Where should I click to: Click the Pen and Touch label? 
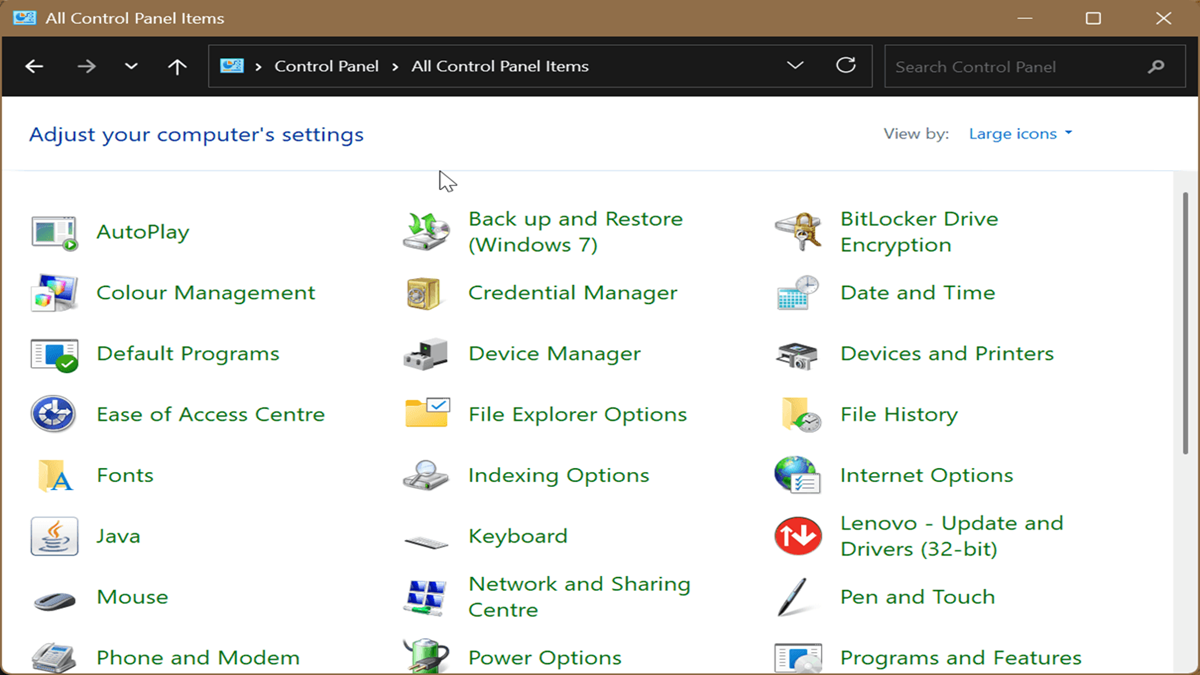(x=917, y=597)
